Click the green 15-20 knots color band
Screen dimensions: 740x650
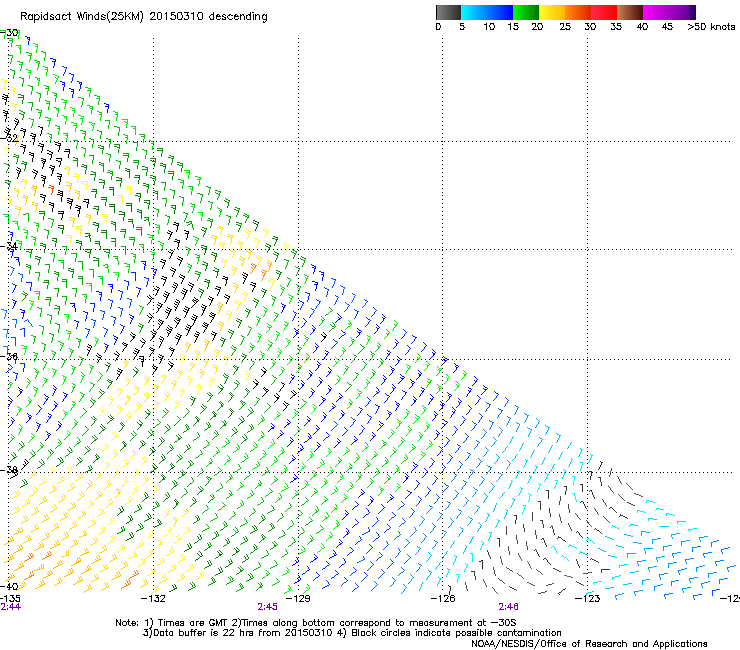pyautogui.click(x=526, y=12)
